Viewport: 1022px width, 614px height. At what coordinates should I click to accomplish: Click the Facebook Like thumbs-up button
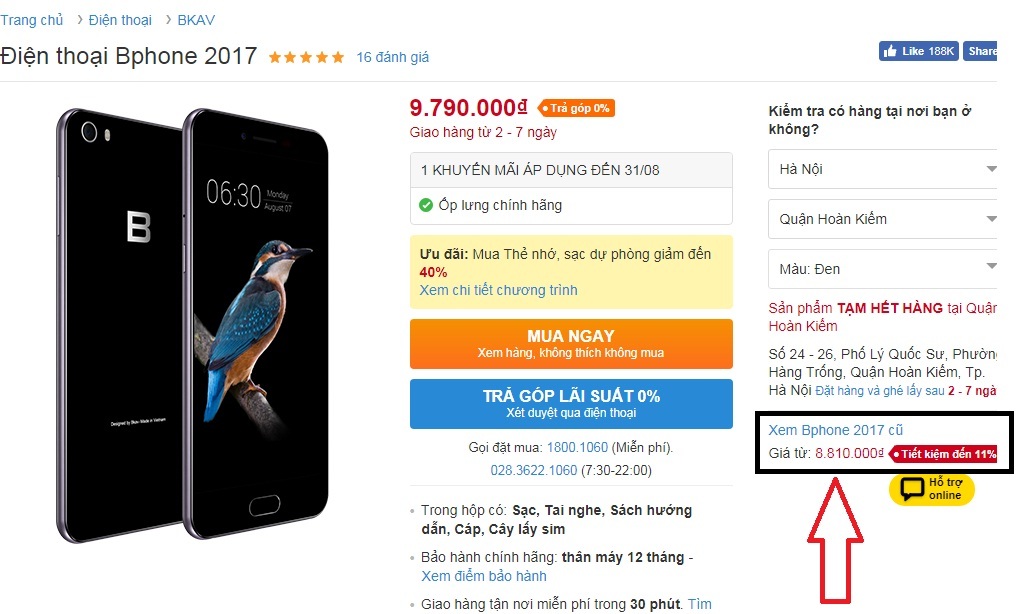click(918, 51)
